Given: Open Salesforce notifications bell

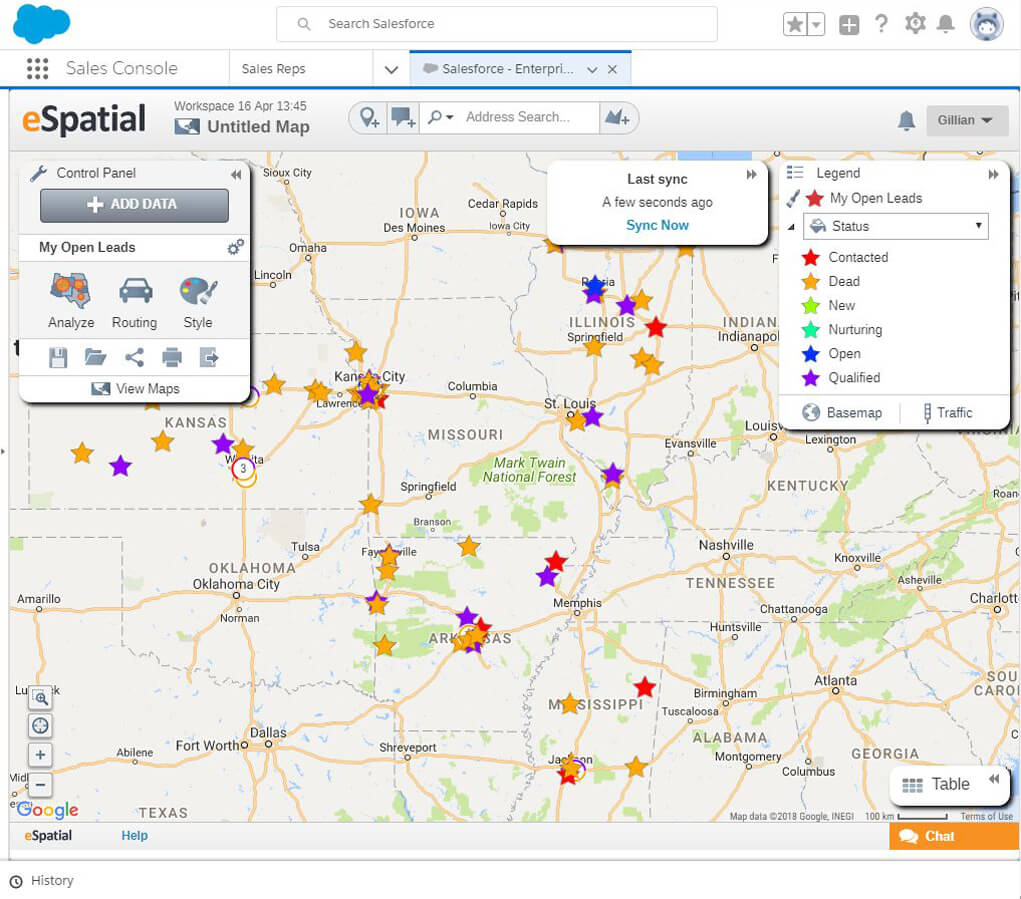Looking at the screenshot, I should coord(945,25).
